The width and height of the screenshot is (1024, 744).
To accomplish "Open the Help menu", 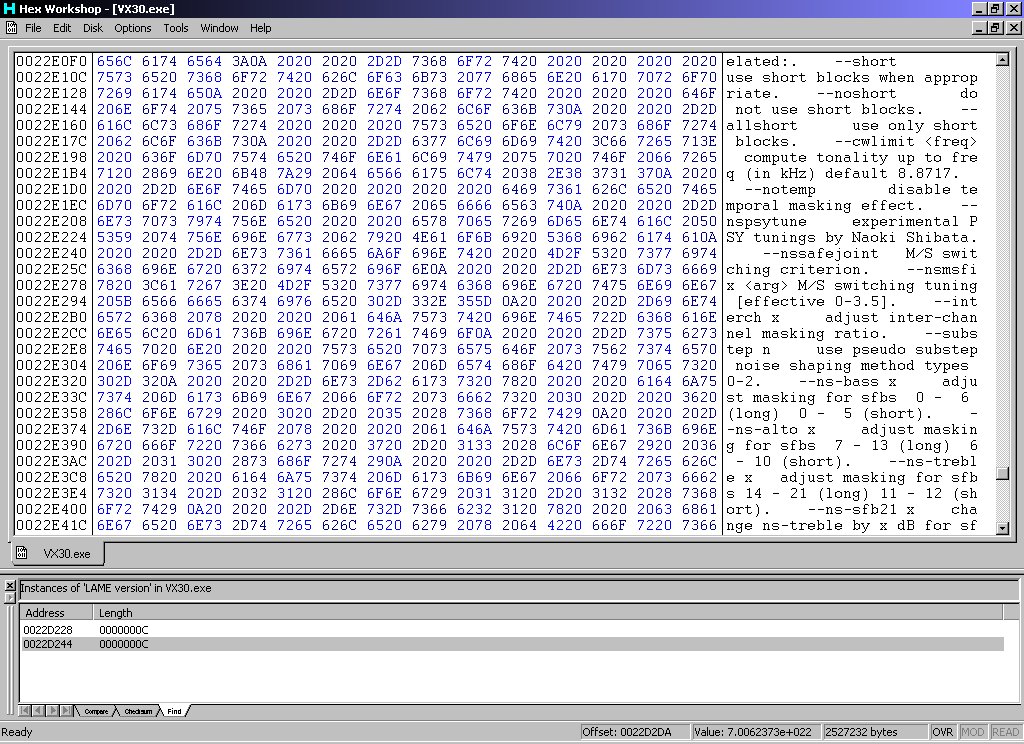I will point(261,28).
